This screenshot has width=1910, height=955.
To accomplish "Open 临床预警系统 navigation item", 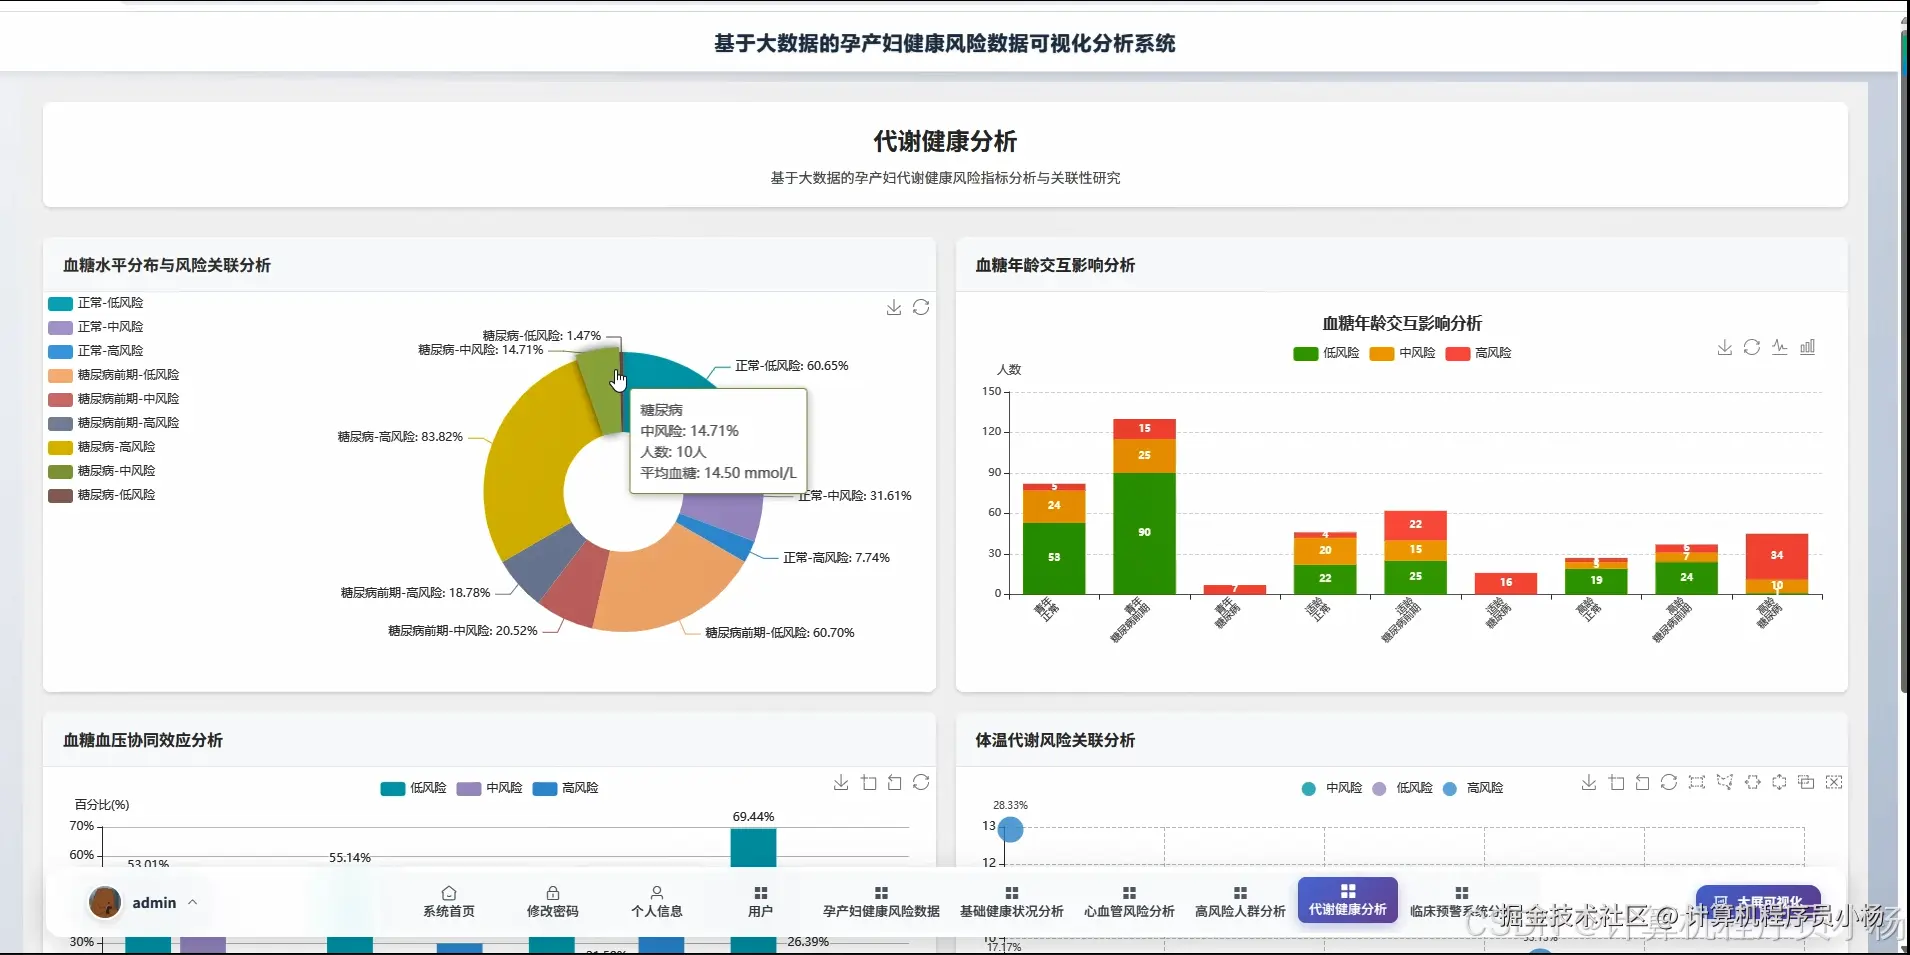I will pos(1461,901).
